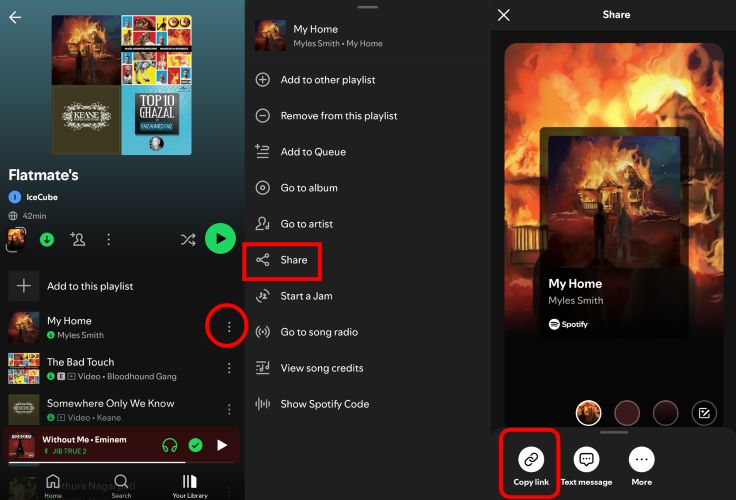Choose Add to Queue
The image size is (736, 500).
[368, 152]
